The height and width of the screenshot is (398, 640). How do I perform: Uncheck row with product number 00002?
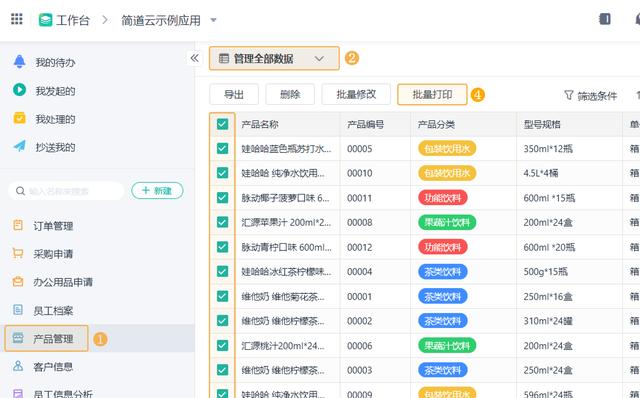pyautogui.click(x=222, y=321)
